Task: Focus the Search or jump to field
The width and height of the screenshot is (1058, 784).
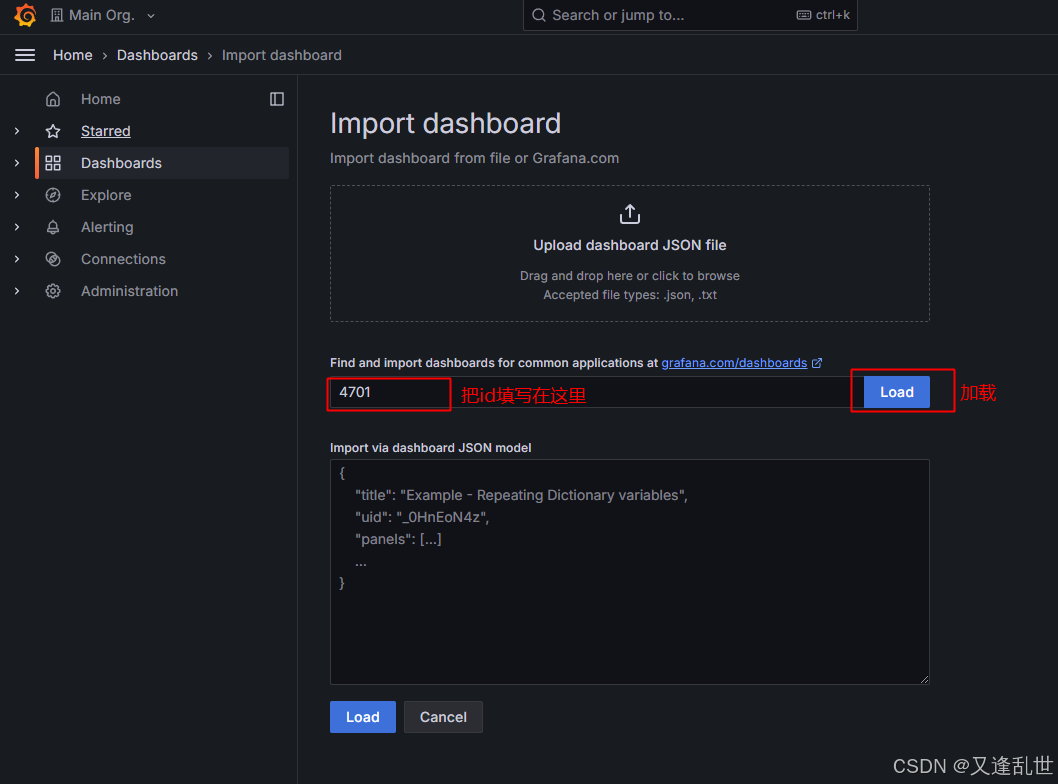Action: pos(690,15)
